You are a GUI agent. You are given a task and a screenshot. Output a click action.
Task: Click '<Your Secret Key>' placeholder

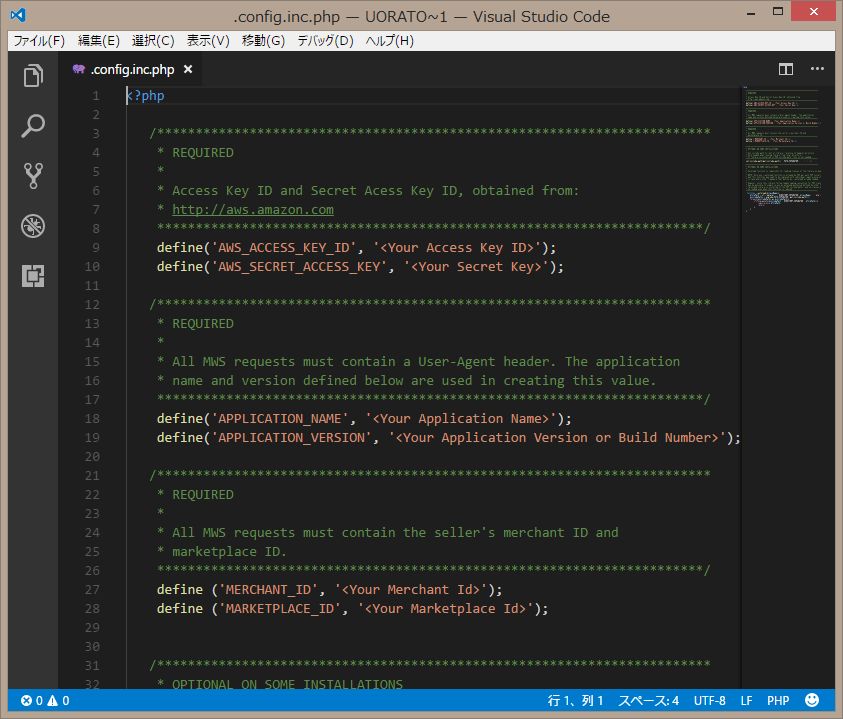tap(476, 266)
